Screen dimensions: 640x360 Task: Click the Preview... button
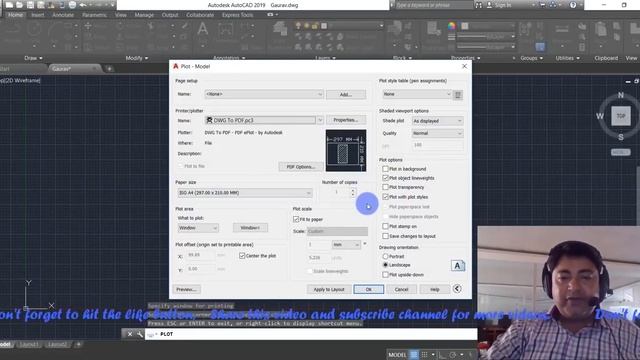(187, 289)
